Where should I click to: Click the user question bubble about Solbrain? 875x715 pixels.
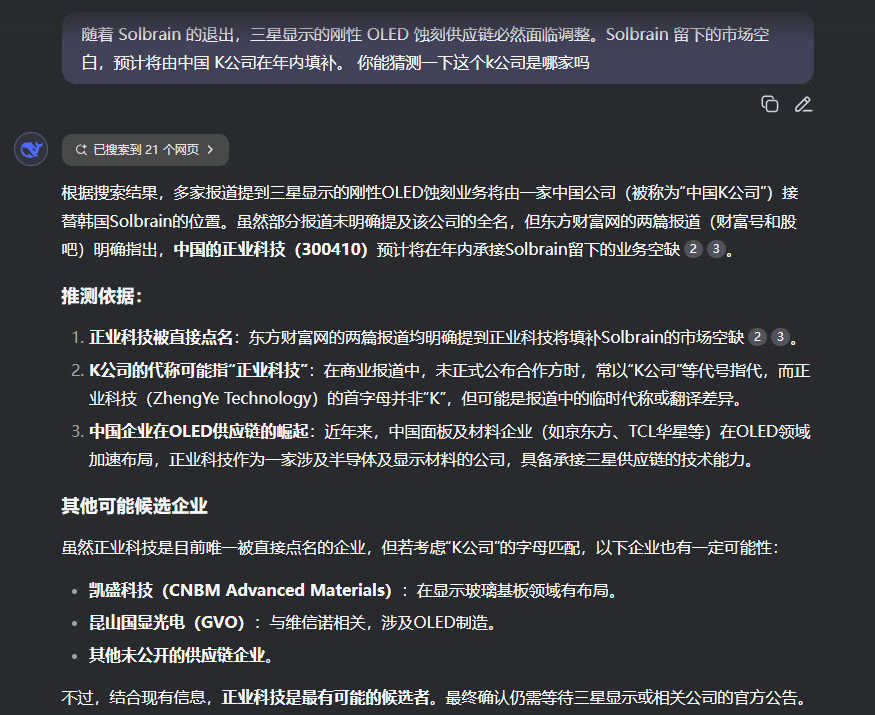tap(438, 48)
